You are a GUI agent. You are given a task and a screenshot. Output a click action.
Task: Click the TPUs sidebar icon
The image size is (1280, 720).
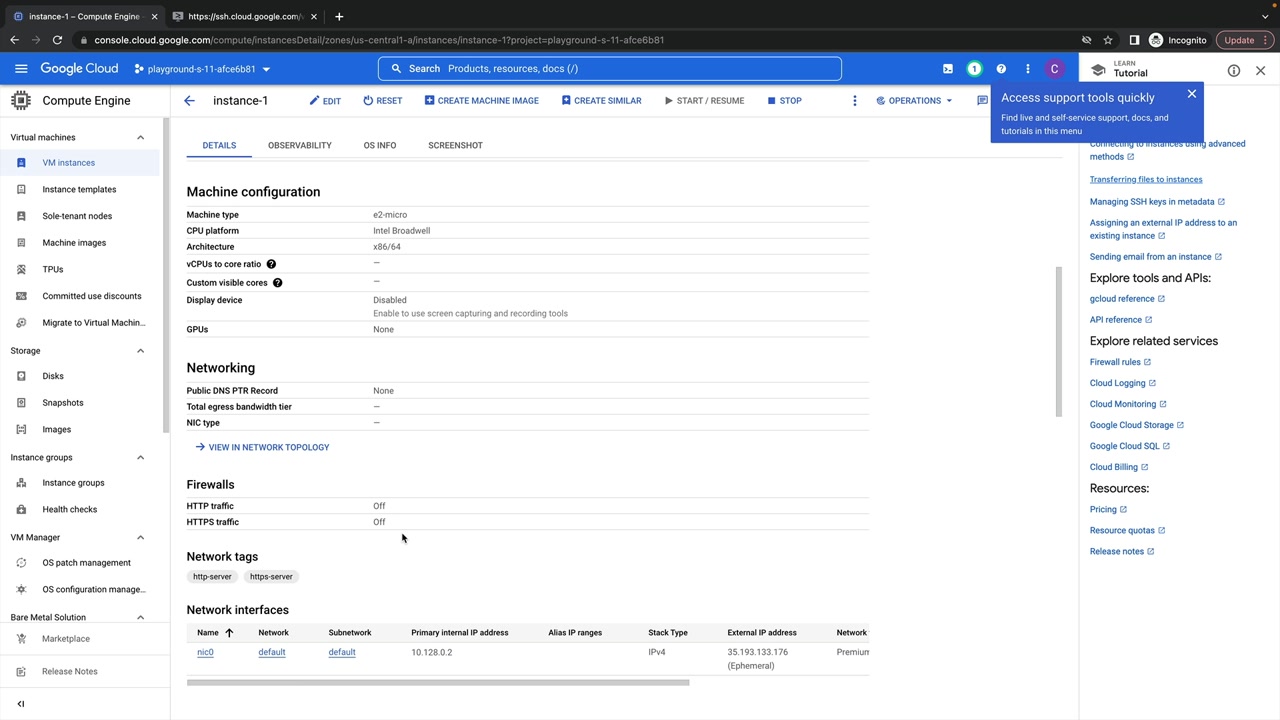[21, 270]
